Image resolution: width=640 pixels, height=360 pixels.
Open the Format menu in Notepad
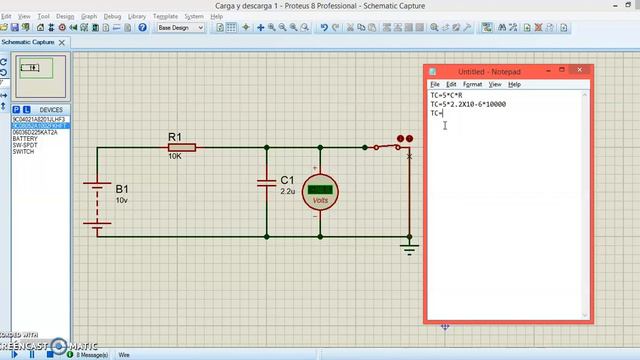coord(472,84)
